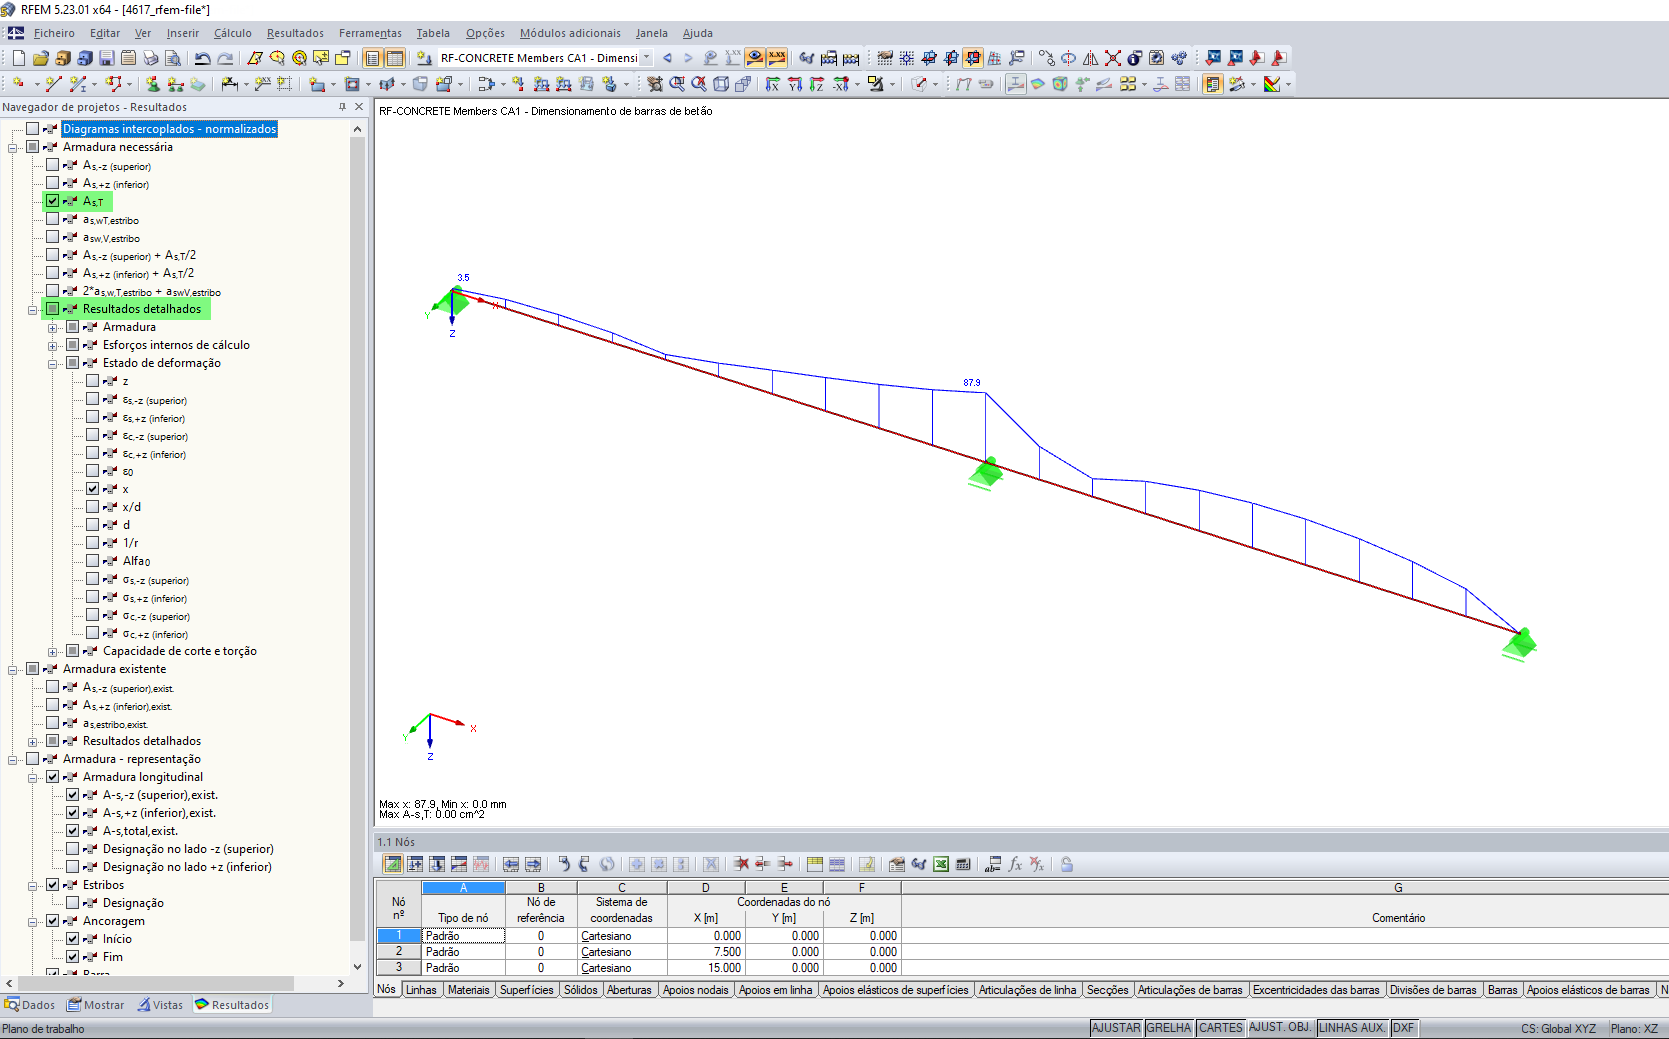Check the x/d checkbox

coord(92,507)
